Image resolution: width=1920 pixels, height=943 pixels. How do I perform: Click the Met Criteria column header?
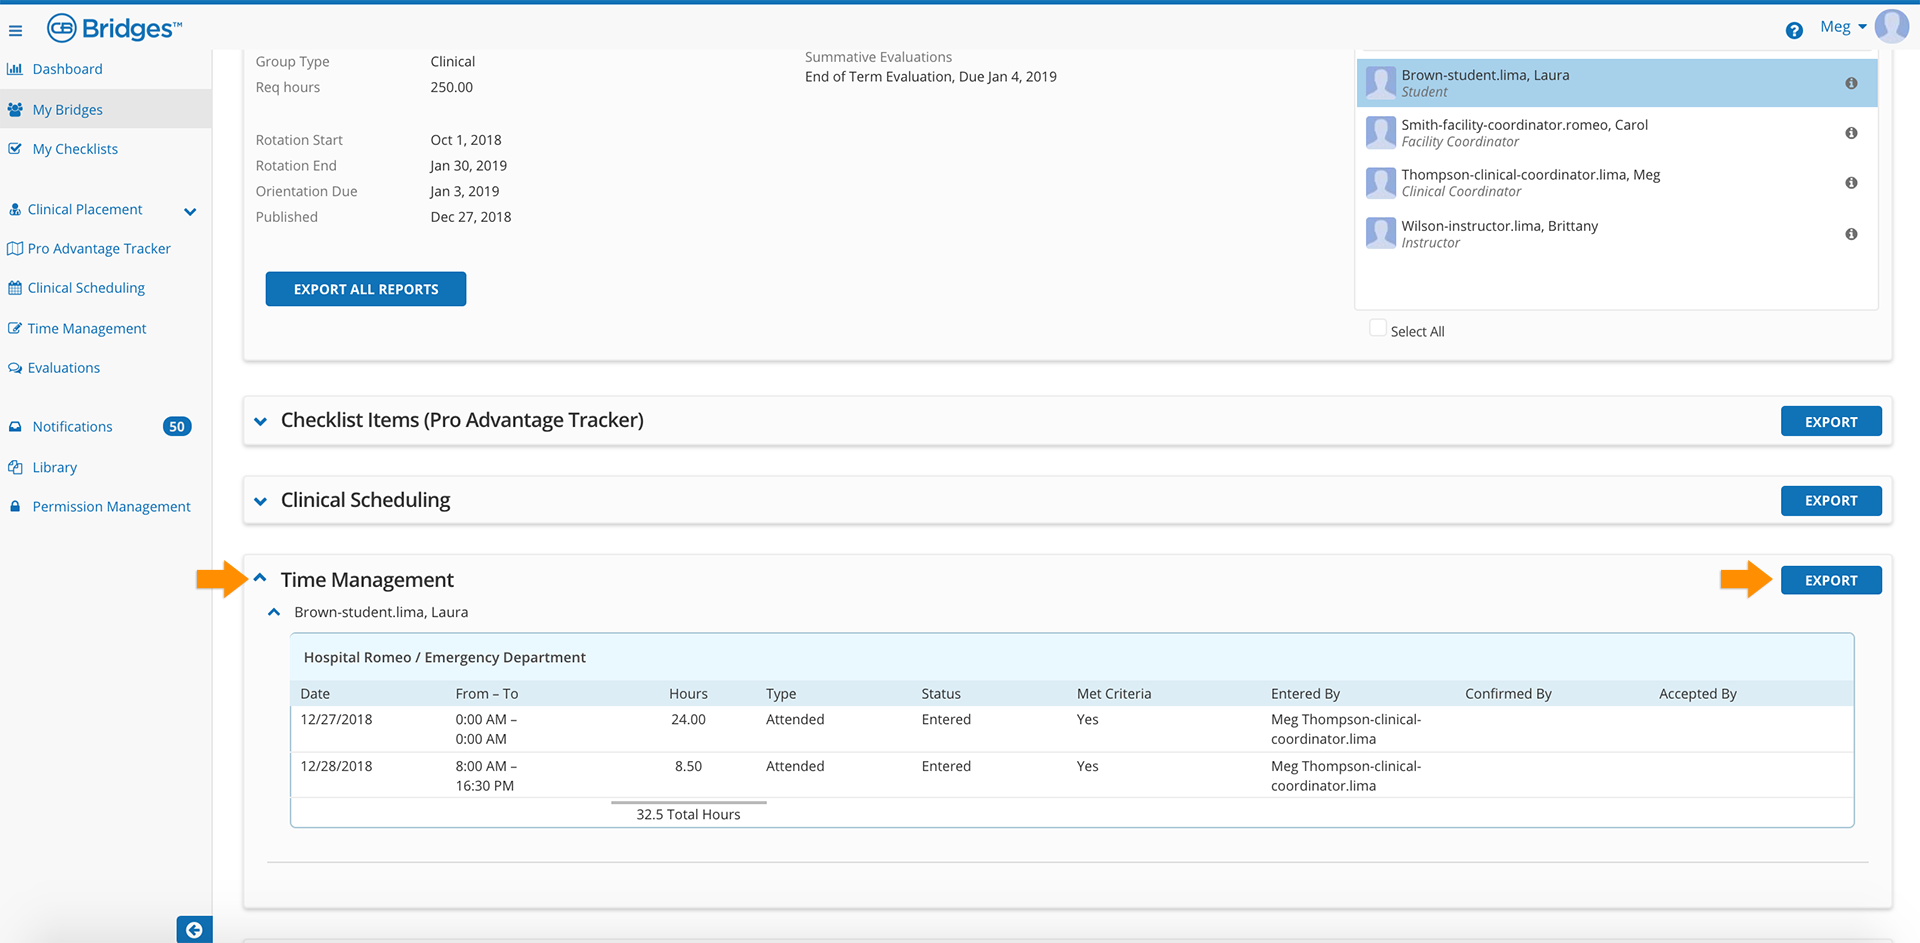[1114, 694]
